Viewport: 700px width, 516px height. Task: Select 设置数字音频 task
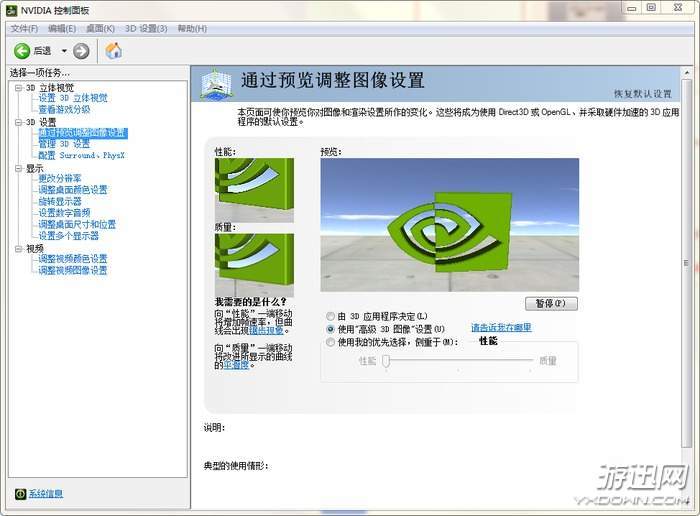[64, 213]
